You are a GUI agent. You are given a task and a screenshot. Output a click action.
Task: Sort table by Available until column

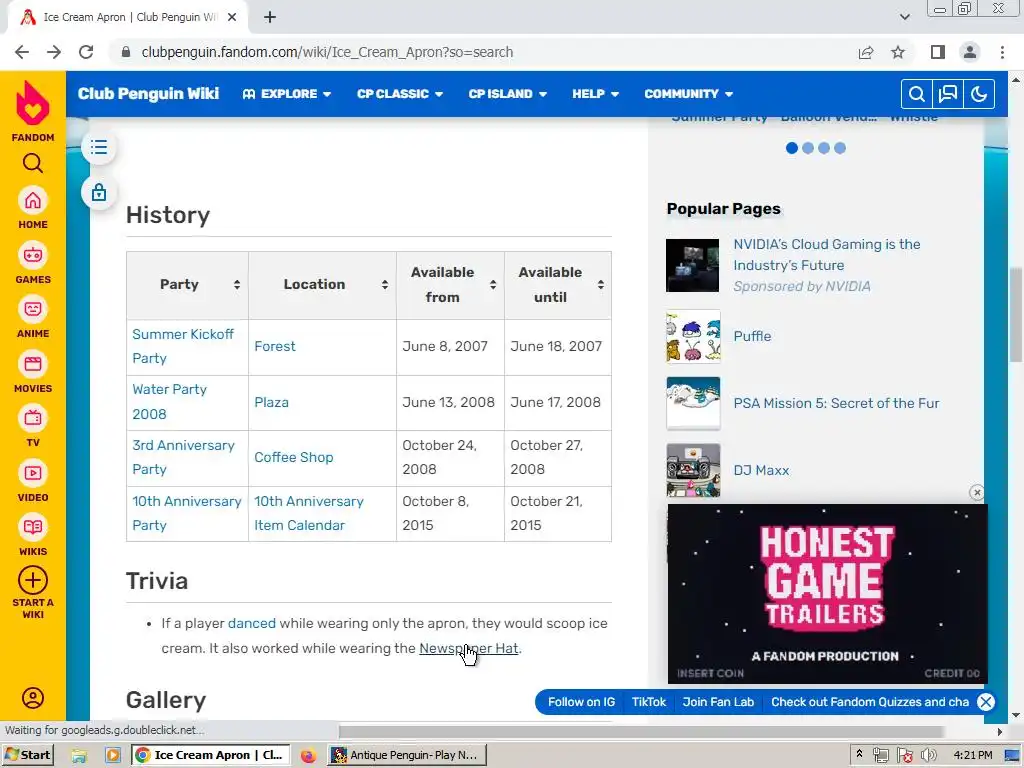point(601,285)
